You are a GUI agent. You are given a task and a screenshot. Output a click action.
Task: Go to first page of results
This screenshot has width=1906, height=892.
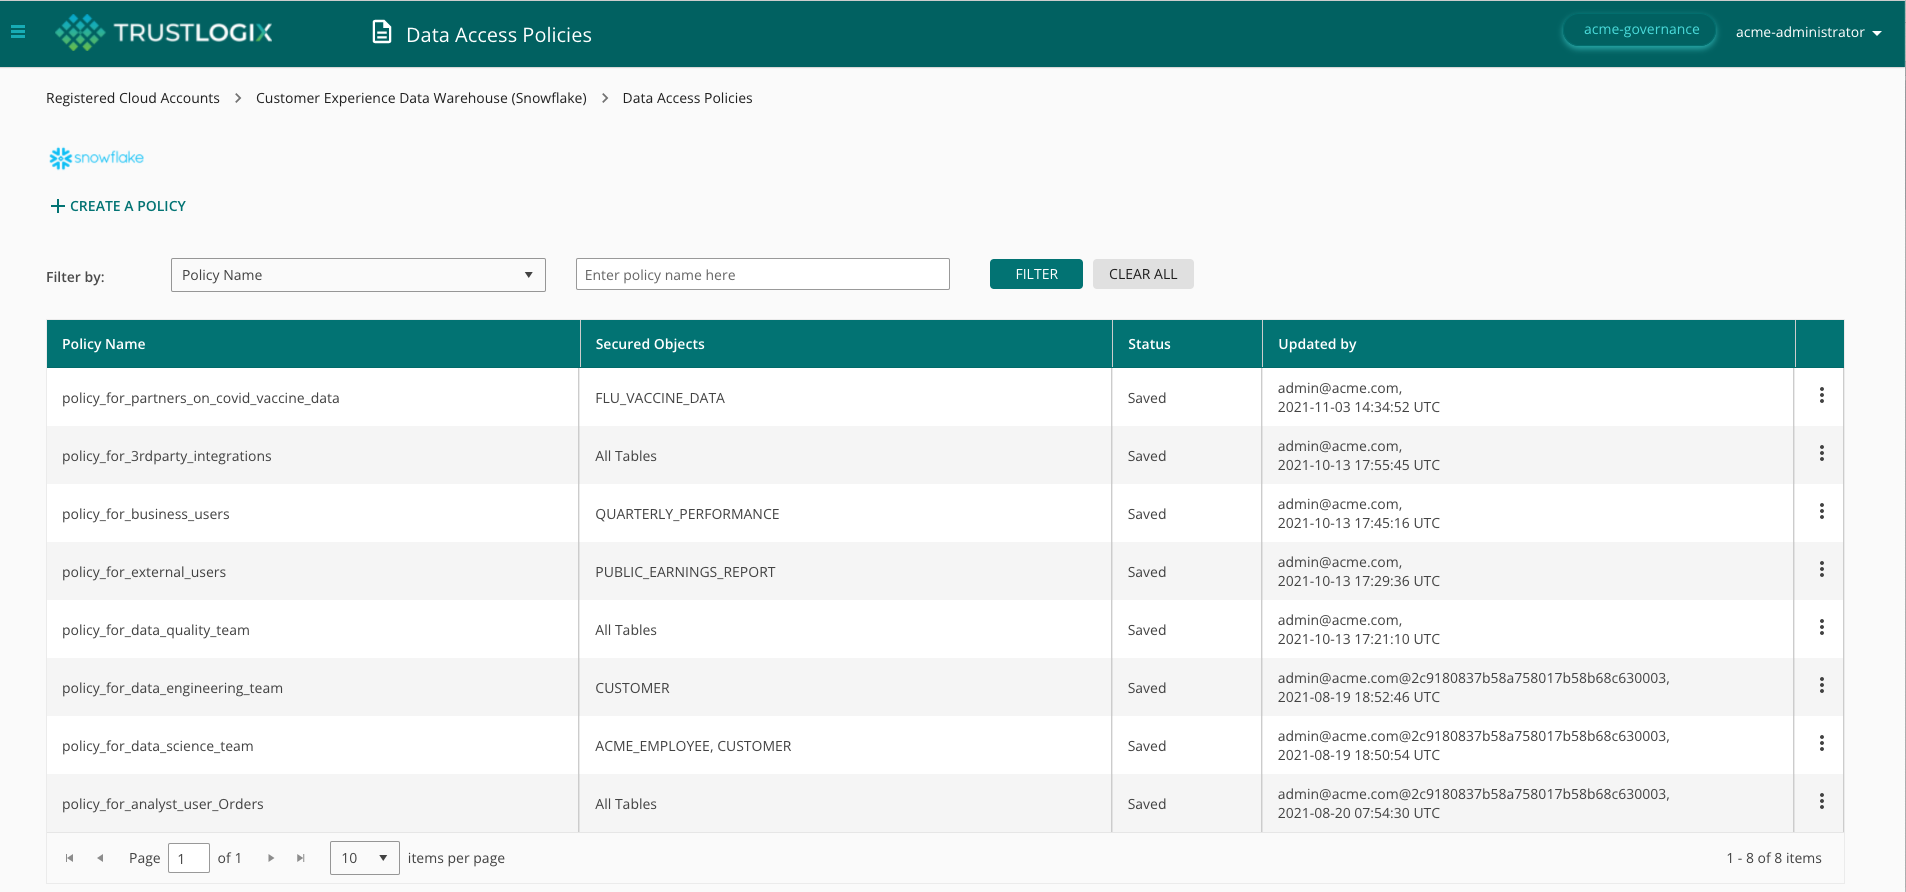(69, 858)
